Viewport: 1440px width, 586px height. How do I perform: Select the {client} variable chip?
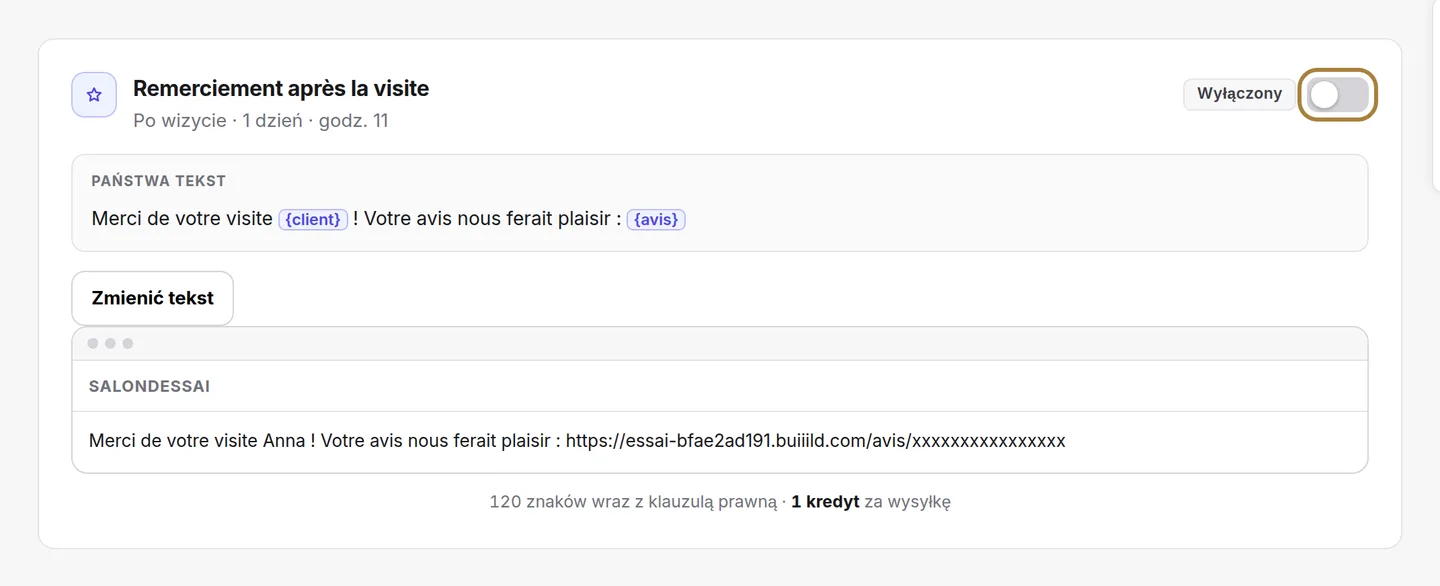tap(313, 219)
